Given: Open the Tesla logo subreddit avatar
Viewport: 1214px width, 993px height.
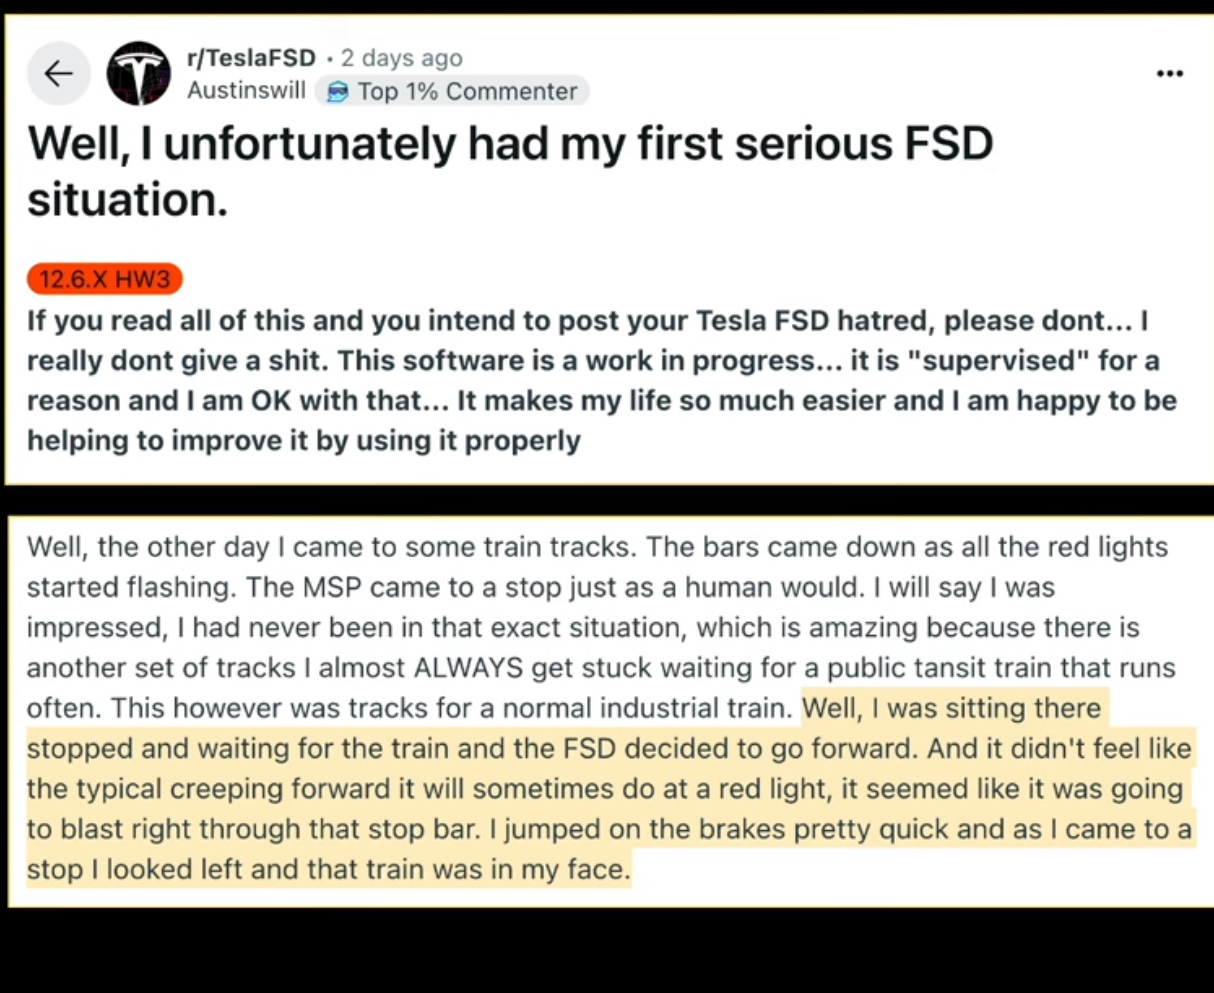Looking at the screenshot, I should point(139,73).
